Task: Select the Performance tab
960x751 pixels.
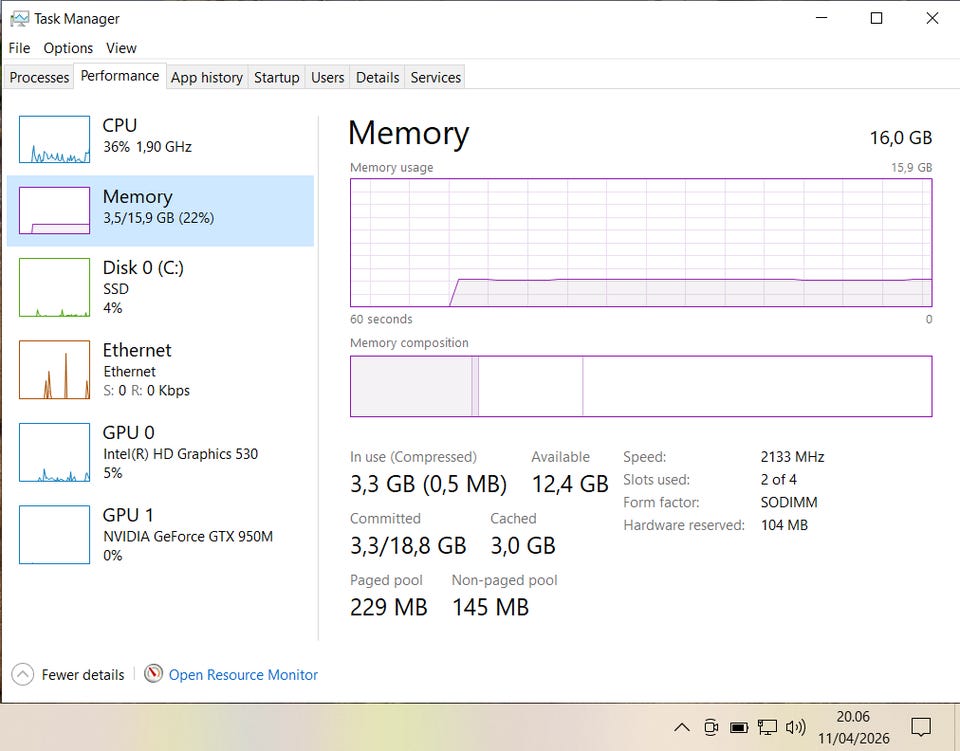Action: pos(120,76)
